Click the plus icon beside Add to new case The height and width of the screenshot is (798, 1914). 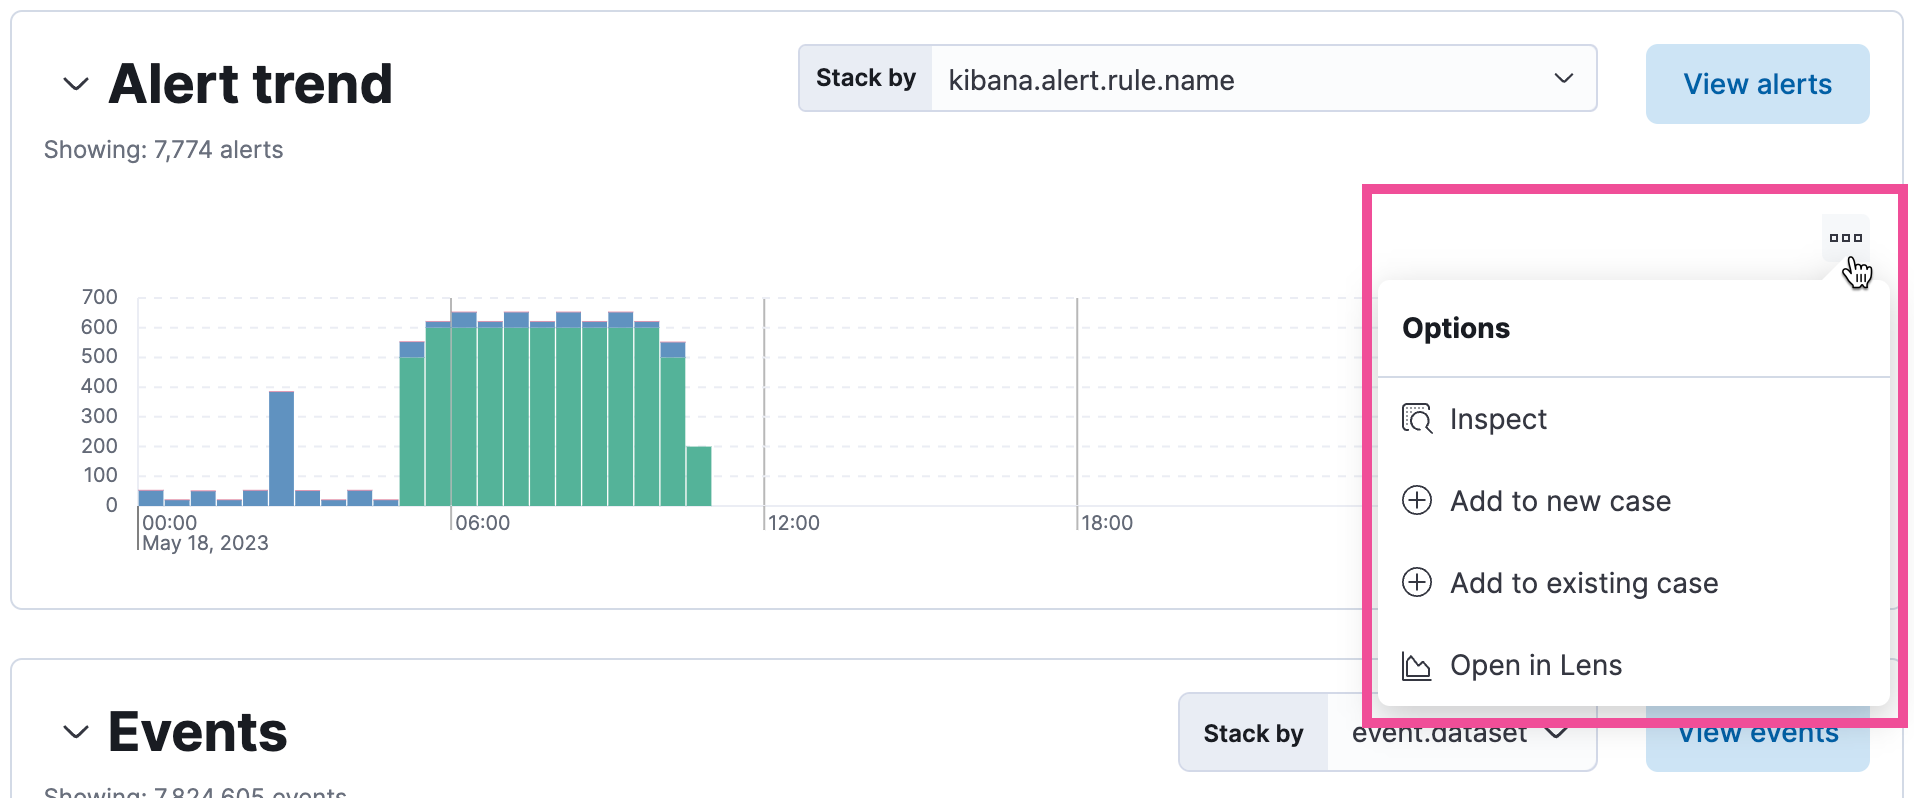pos(1416,501)
